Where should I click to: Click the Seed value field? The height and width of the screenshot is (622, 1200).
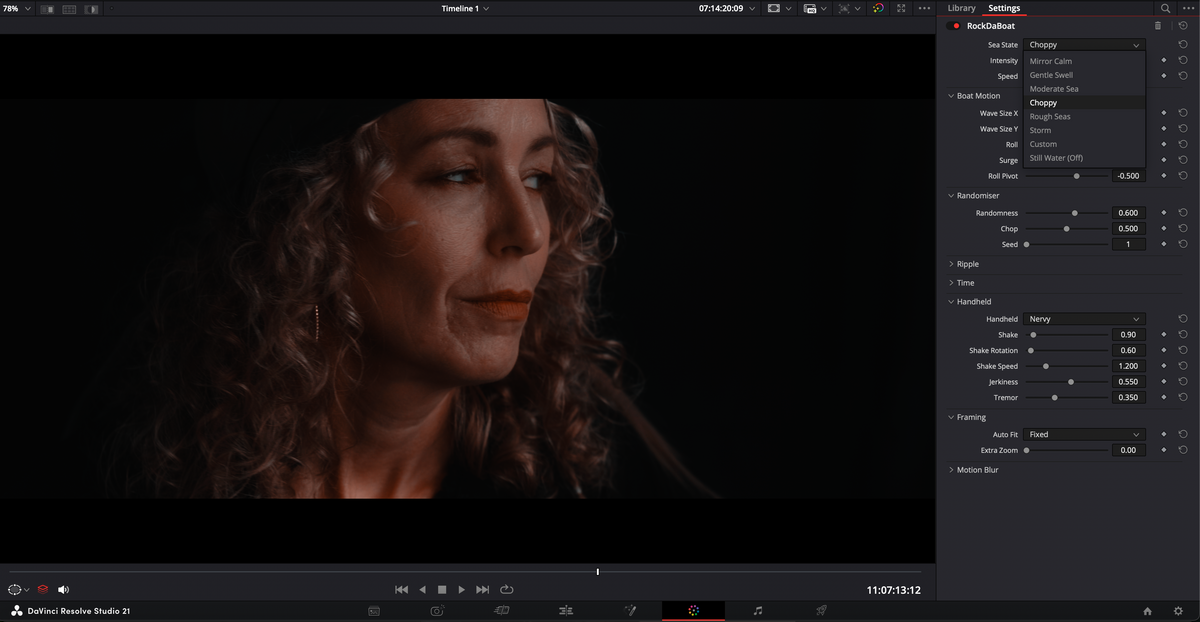(1129, 244)
